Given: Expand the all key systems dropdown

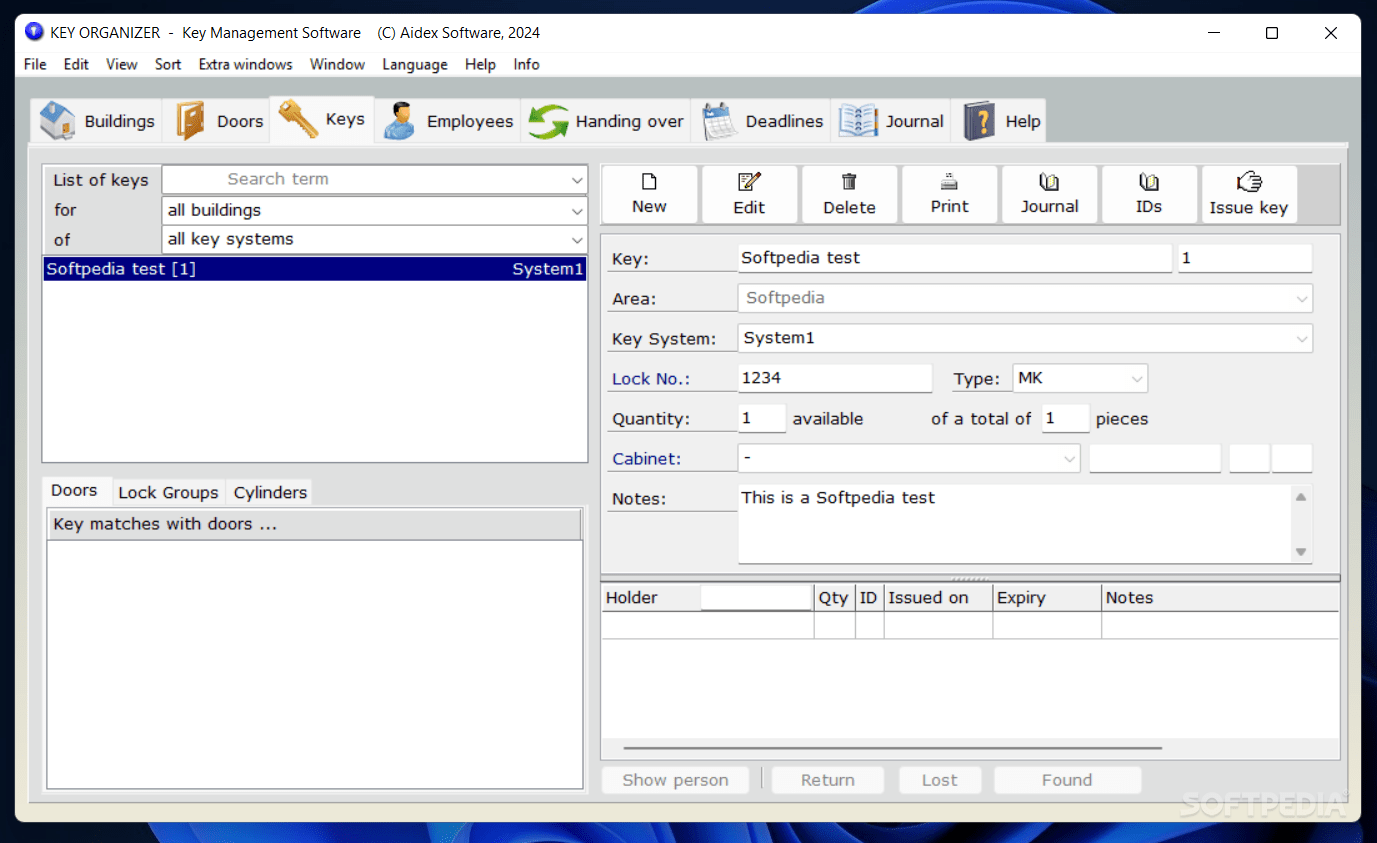Looking at the screenshot, I should [577, 239].
